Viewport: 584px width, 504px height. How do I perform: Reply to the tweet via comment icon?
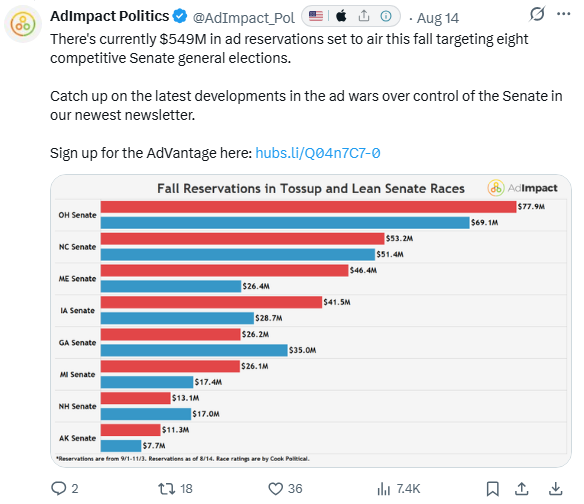58,488
